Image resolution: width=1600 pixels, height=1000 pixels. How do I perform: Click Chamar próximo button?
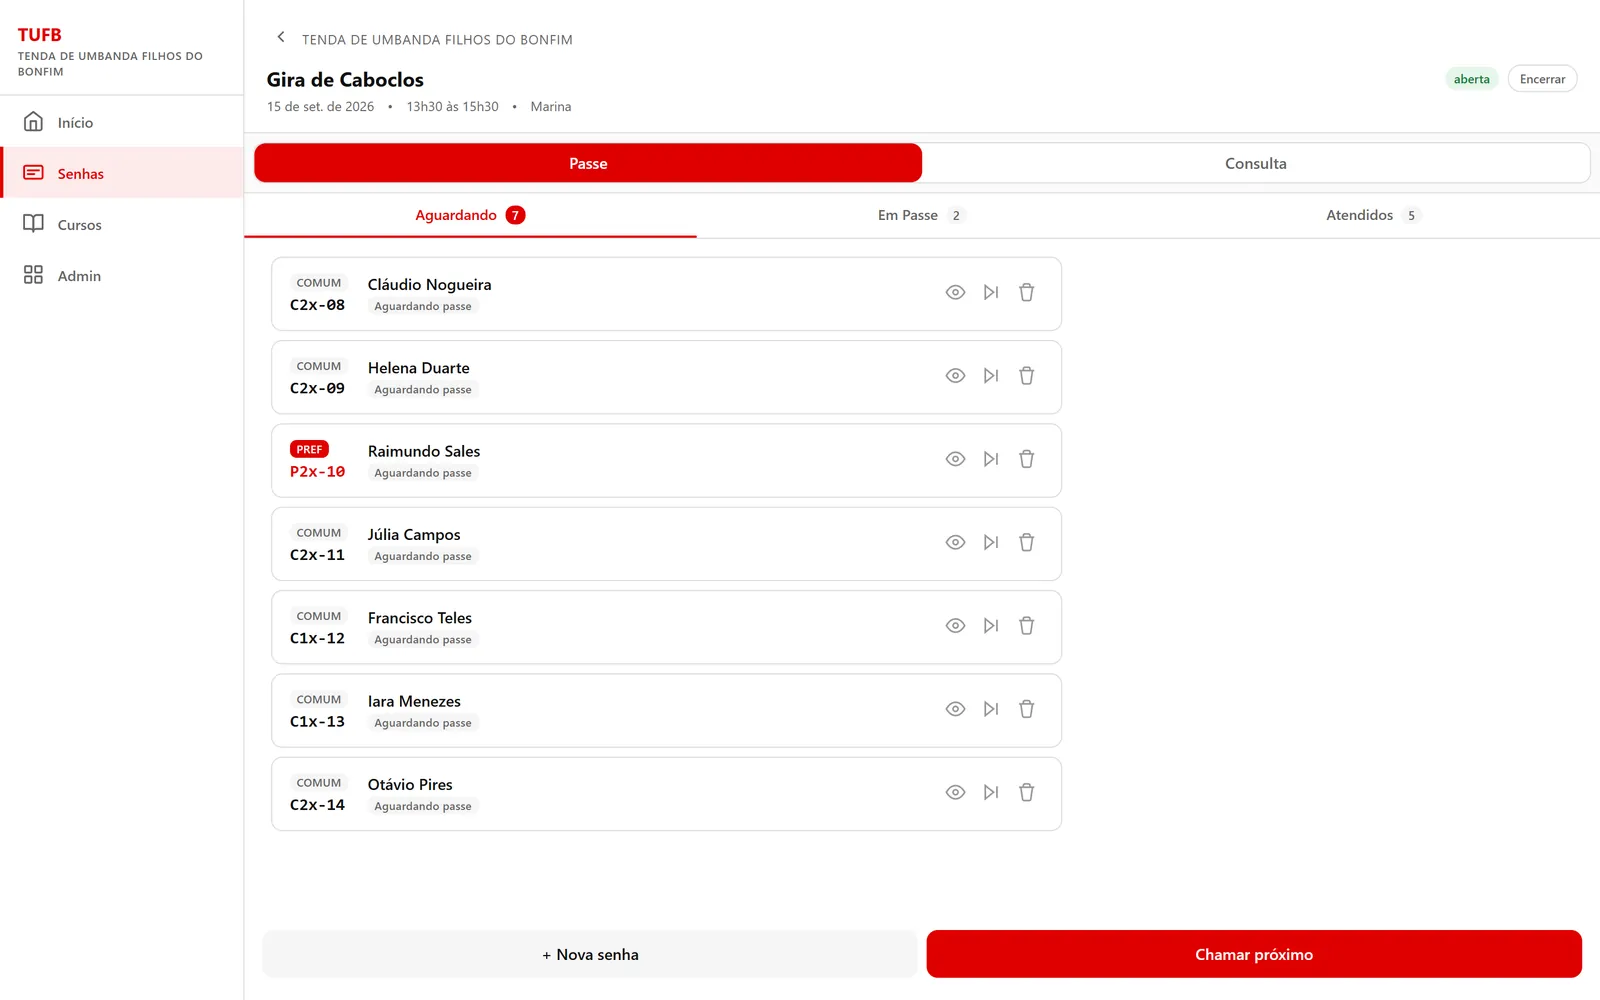tap(1254, 954)
